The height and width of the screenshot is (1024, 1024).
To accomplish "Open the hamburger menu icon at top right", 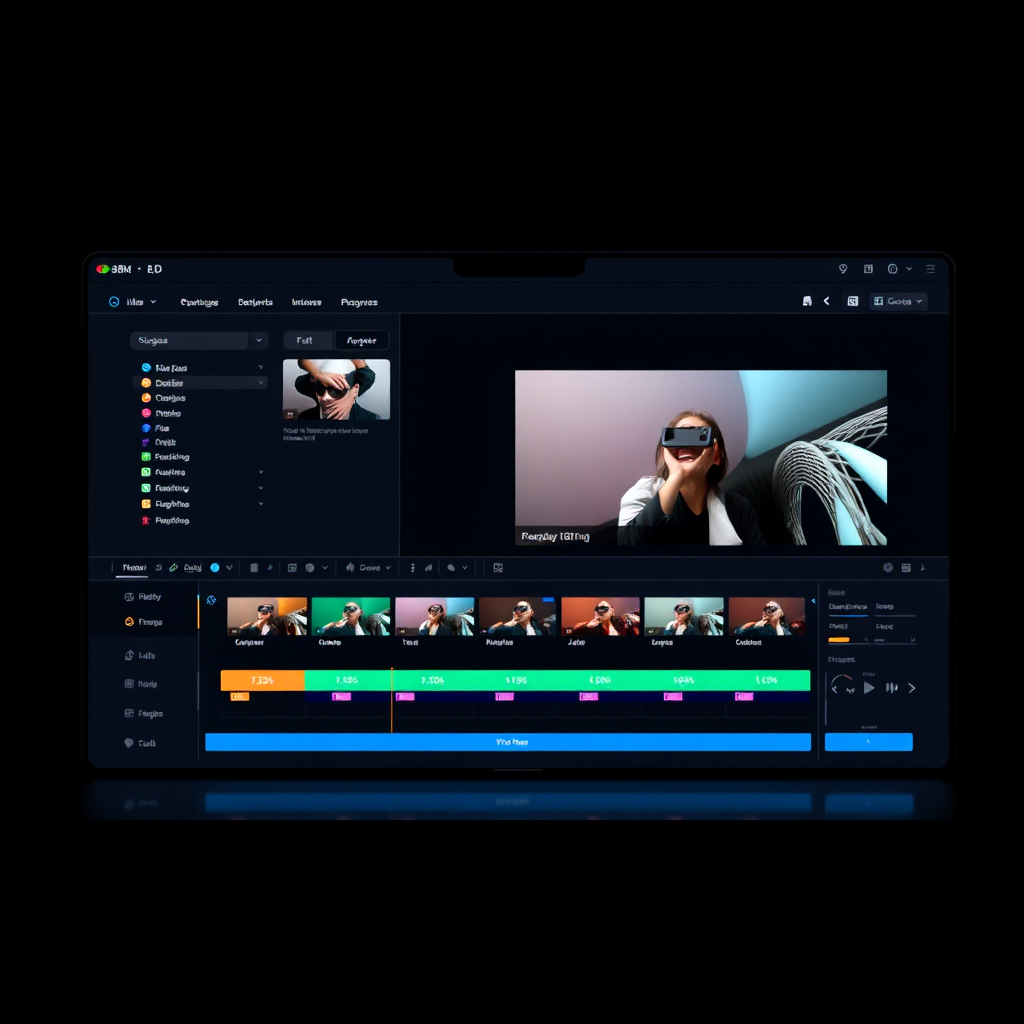I will [930, 269].
